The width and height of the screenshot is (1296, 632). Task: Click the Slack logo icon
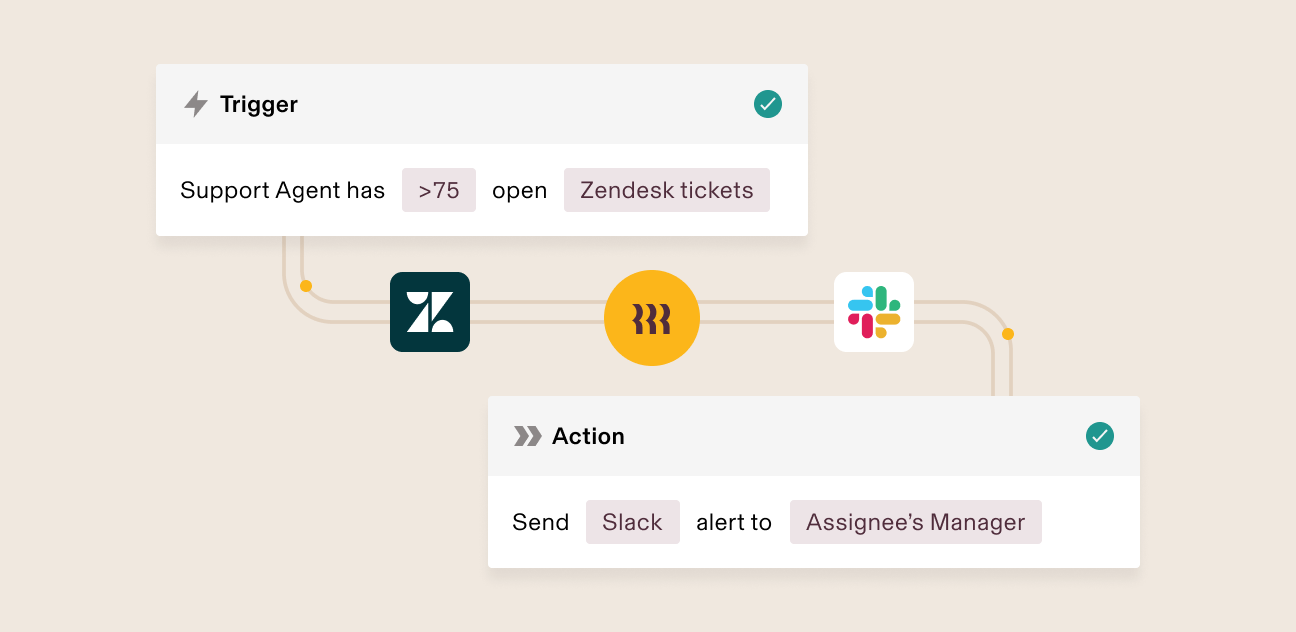click(874, 312)
